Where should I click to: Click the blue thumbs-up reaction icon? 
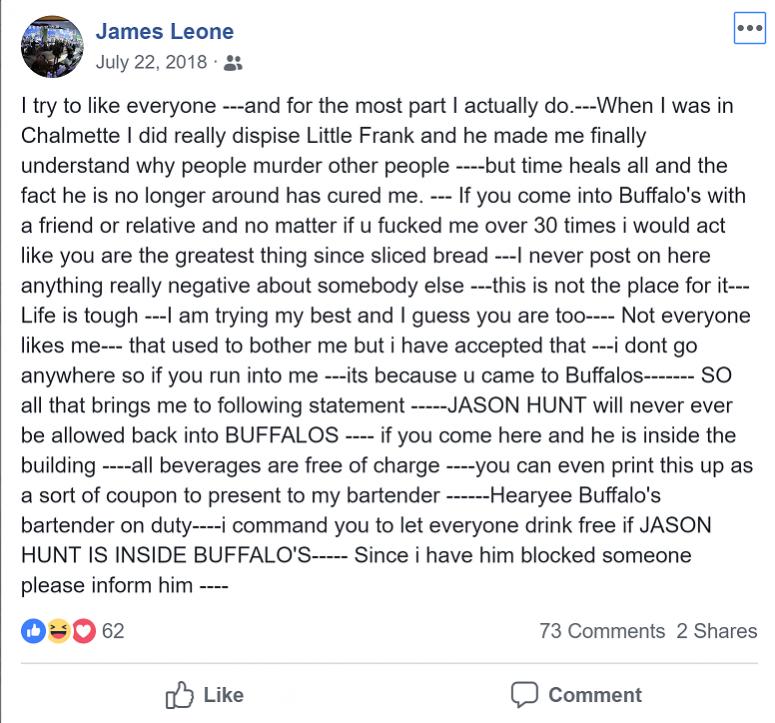click(x=34, y=631)
